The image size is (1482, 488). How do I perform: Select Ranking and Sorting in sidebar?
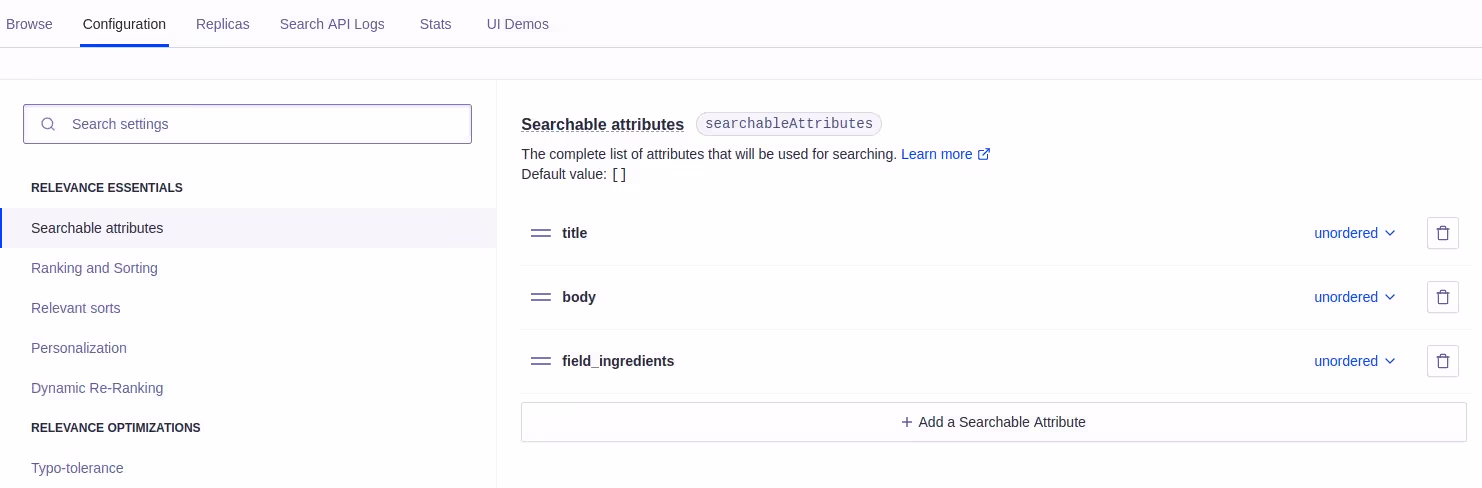95,268
